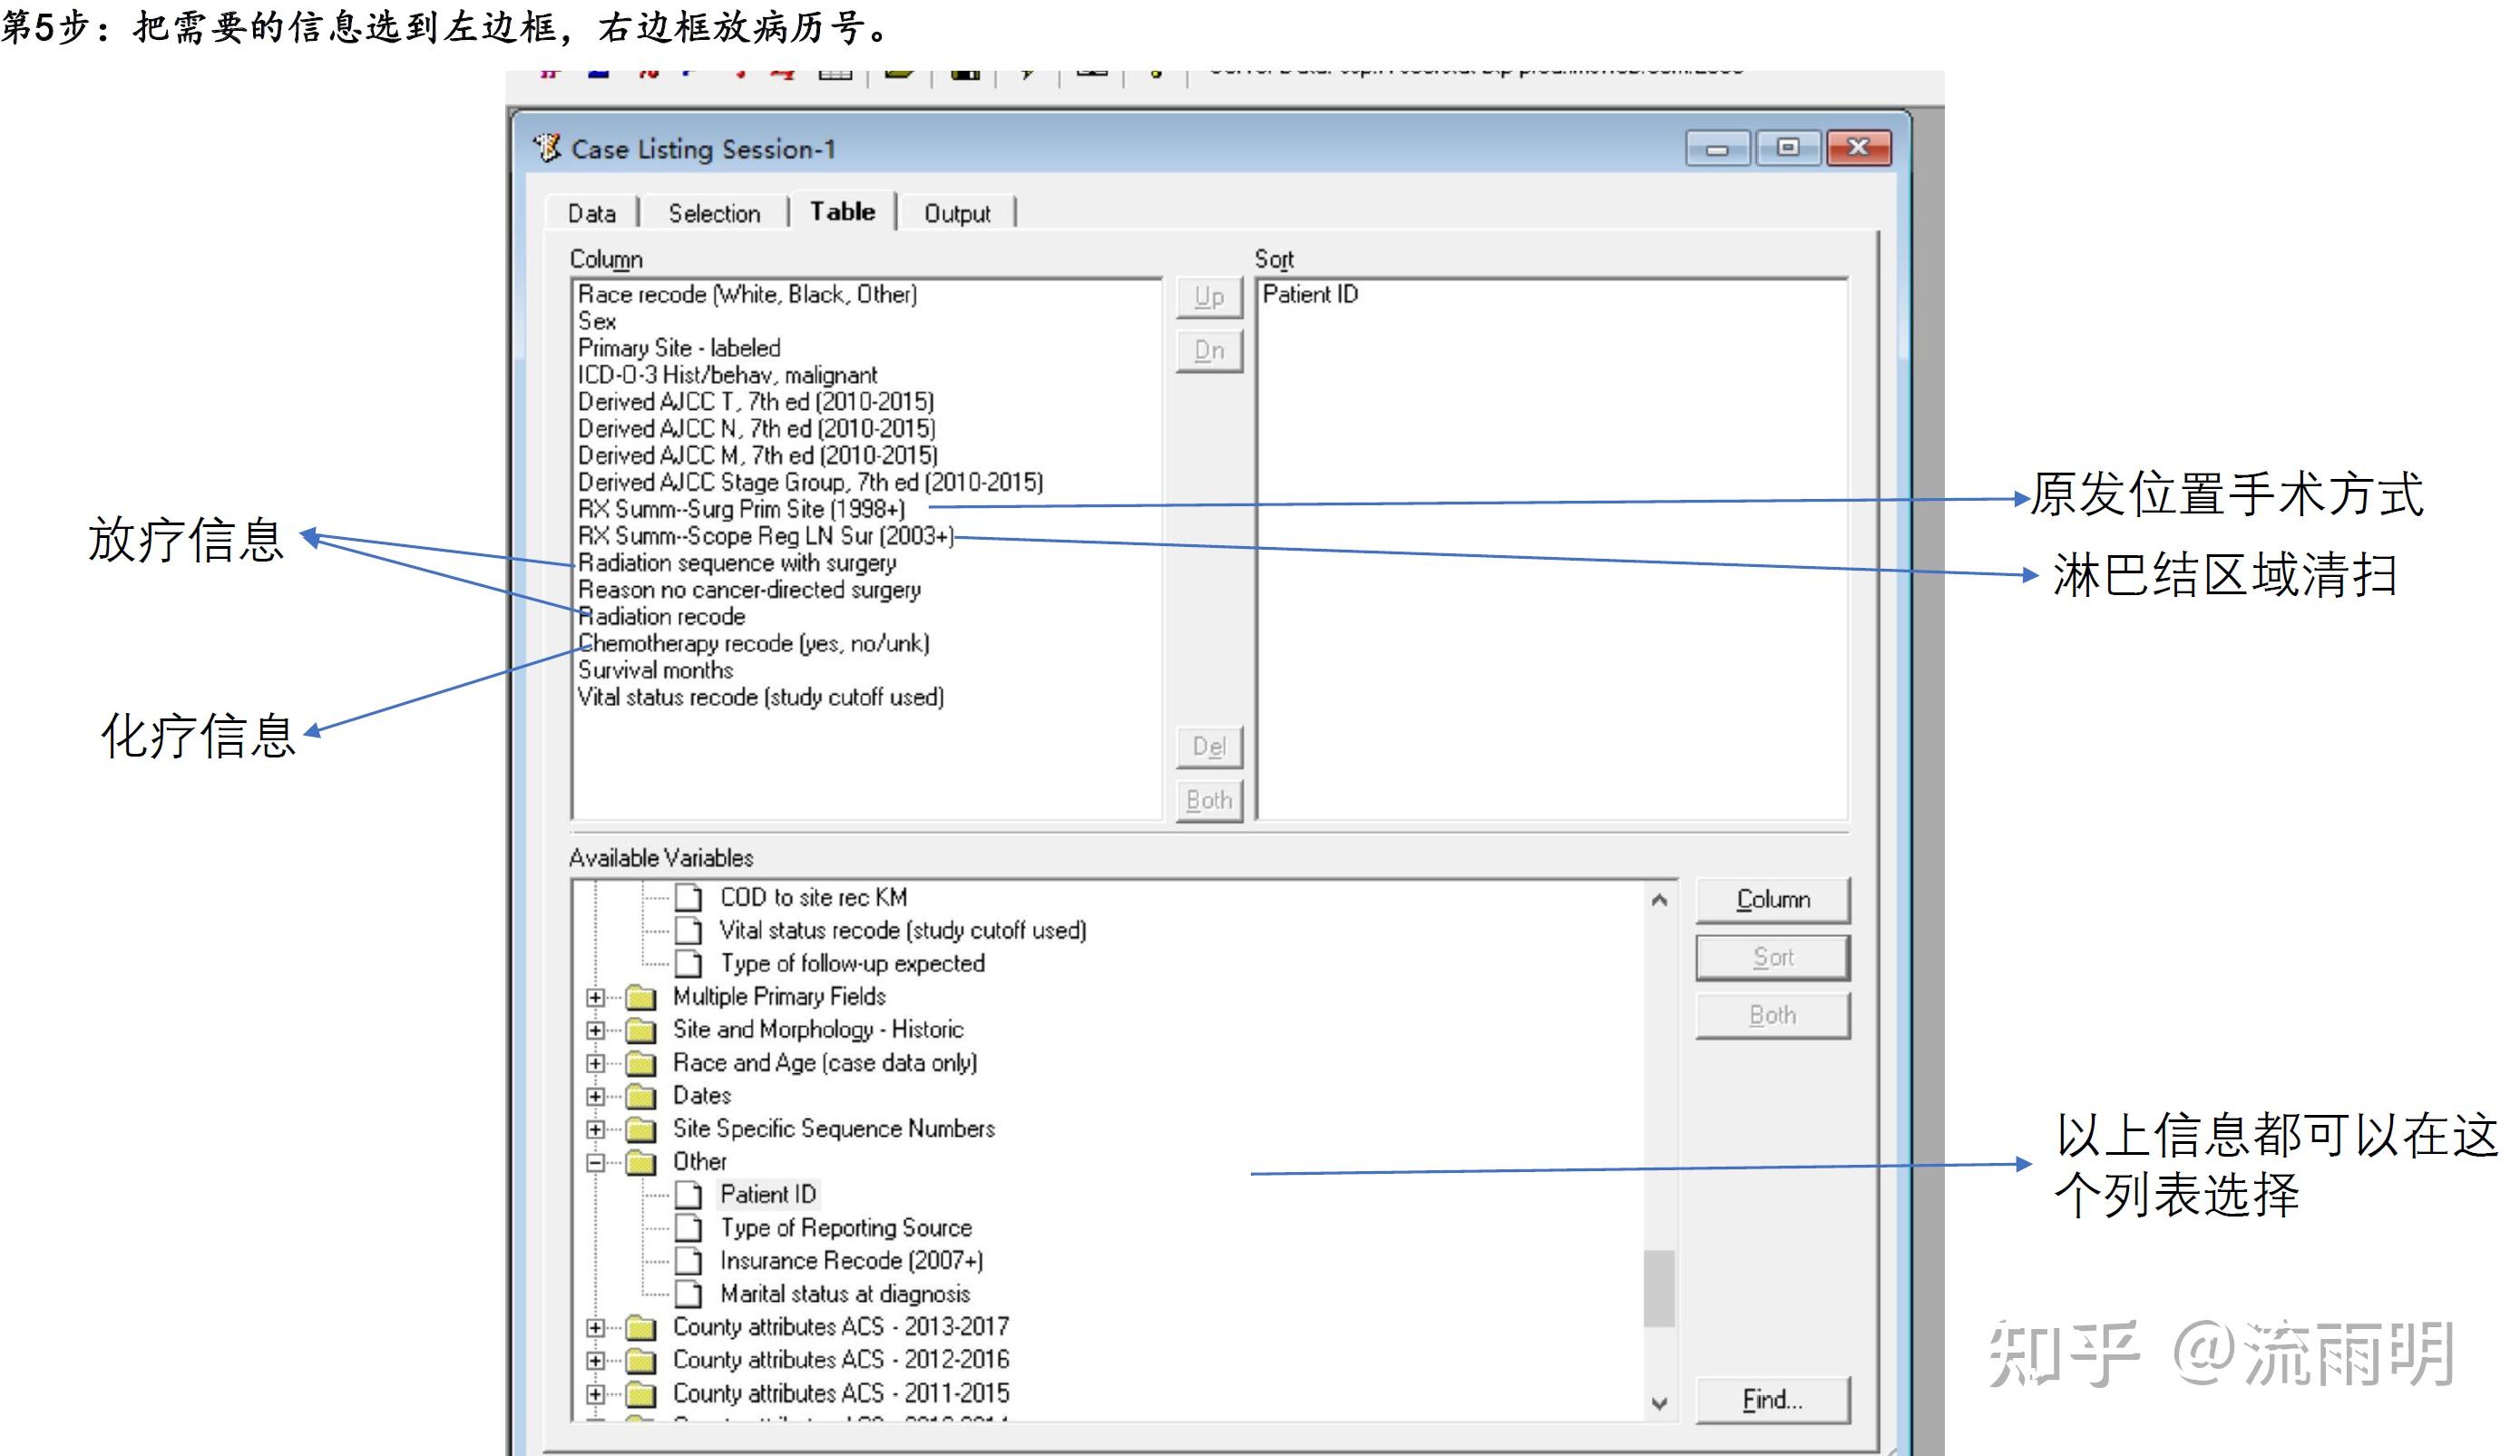2520x1456 pixels.
Task: Switch to the Selection tab
Action: click(x=714, y=213)
